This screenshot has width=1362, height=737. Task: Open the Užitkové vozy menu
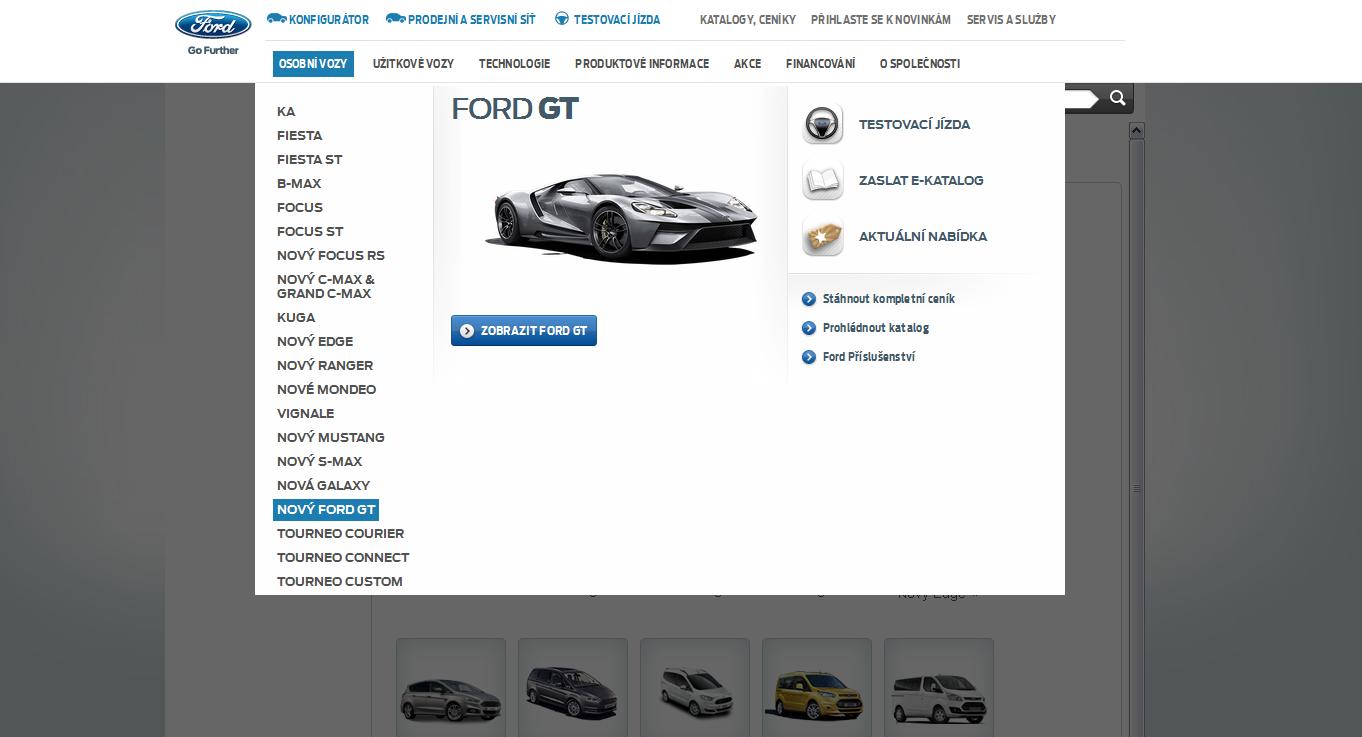tap(413, 64)
